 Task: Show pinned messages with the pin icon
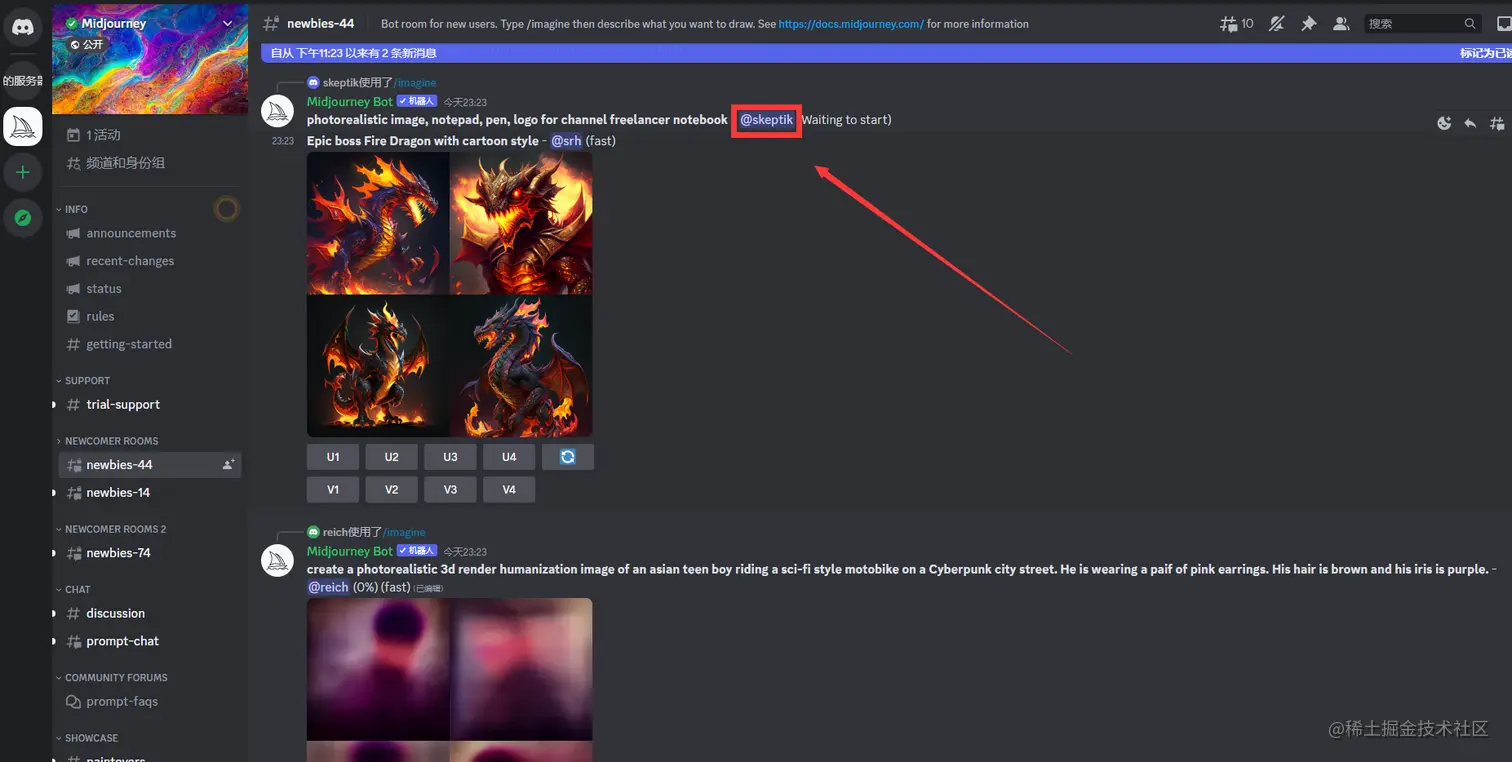coord(1308,23)
